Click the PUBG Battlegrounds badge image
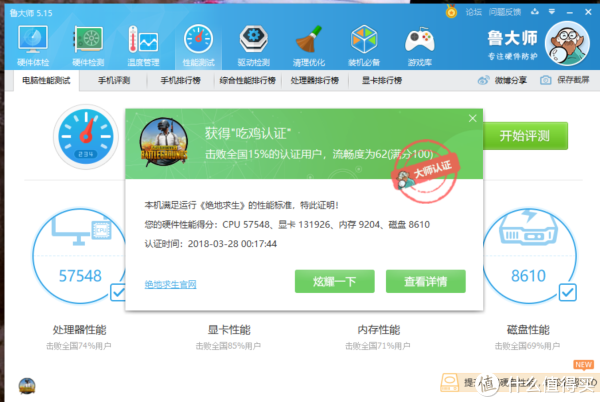This screenshot has height=402, width=600. [163, 142]
